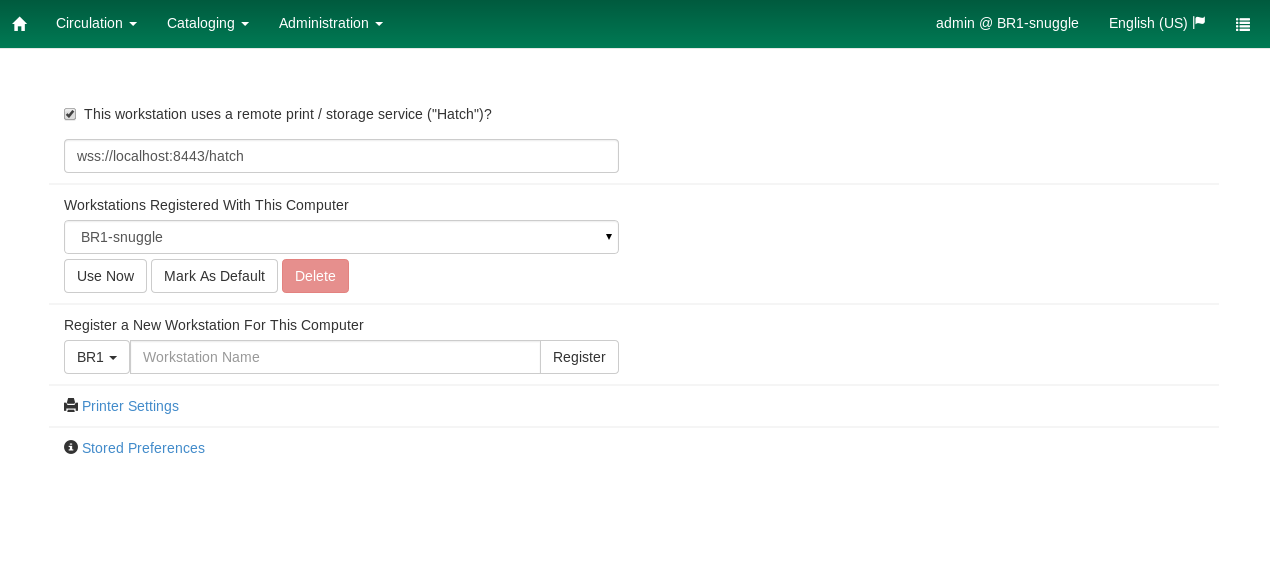The width and height of the screenshot is (1270, 588).
Task: Open the list menu icon at top right
Action: coord(1242,24)
